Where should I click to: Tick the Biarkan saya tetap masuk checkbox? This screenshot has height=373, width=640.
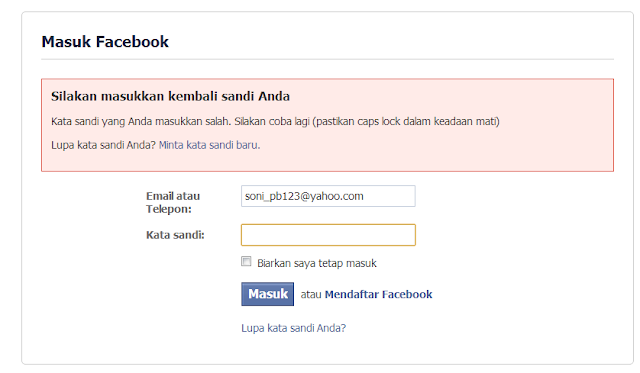pos(246,261)
